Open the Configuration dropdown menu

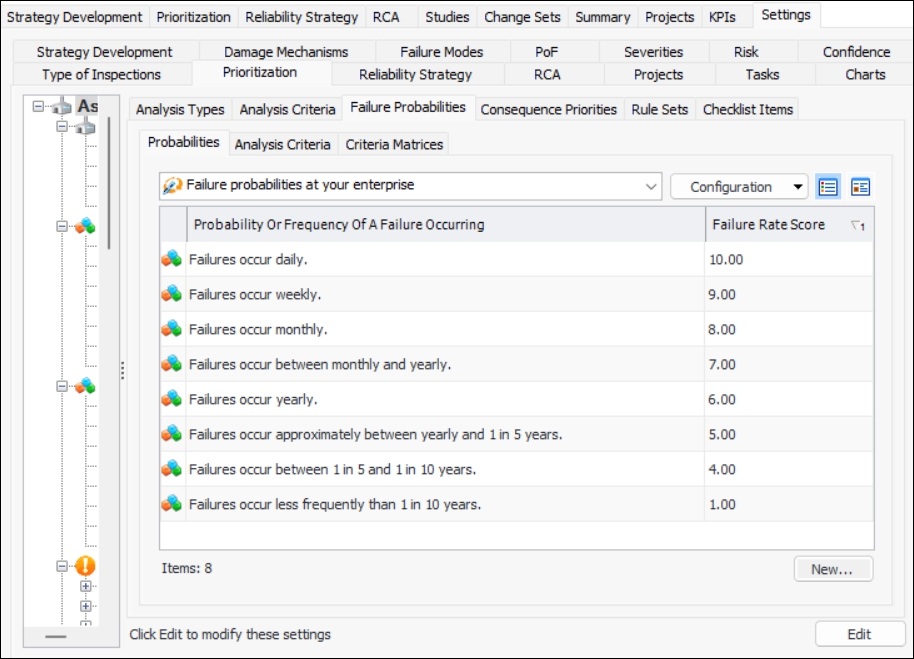[x=739, y=186]
